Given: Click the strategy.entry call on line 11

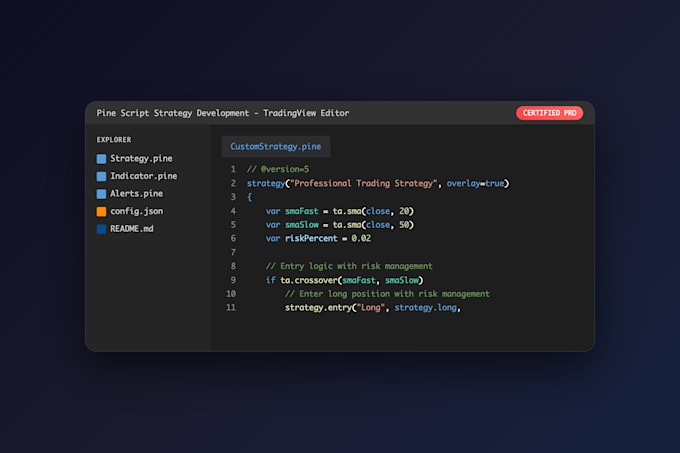Looking at the screenshot, I should [x=318, y=308].
